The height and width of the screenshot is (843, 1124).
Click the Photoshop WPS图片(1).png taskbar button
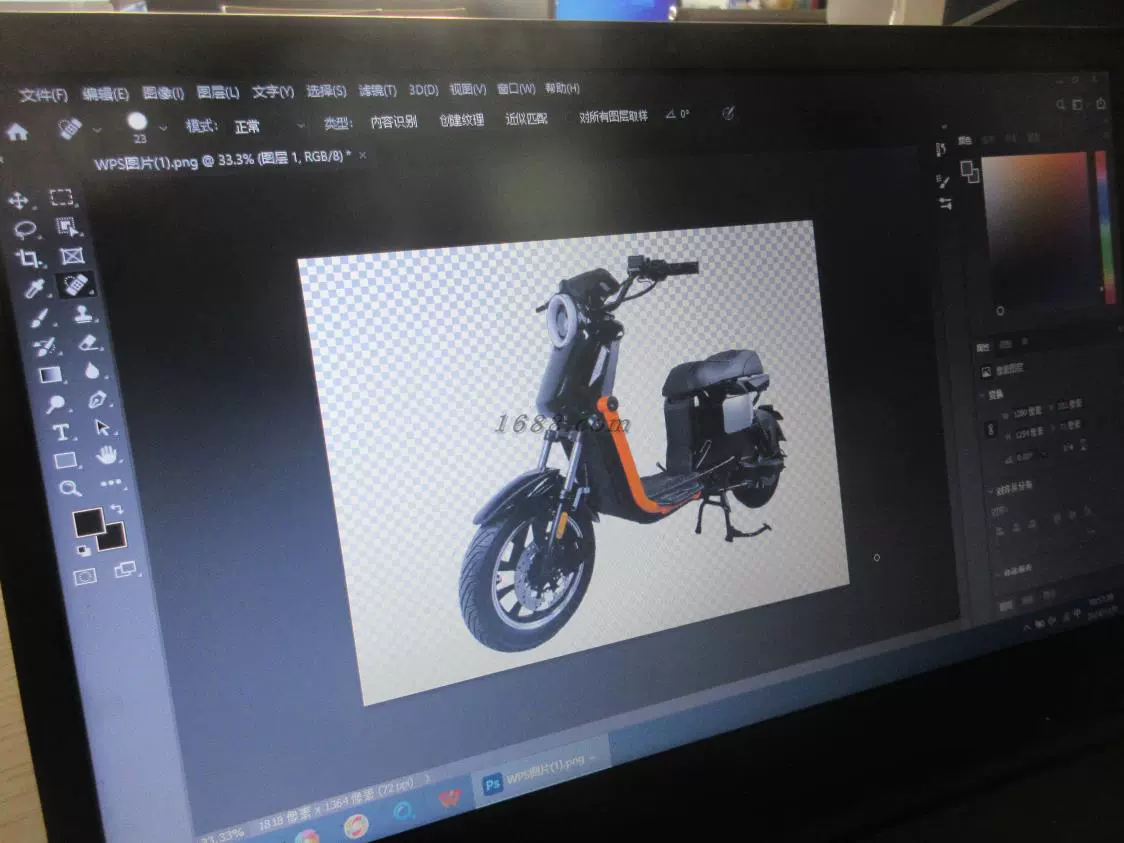(539, 771)
